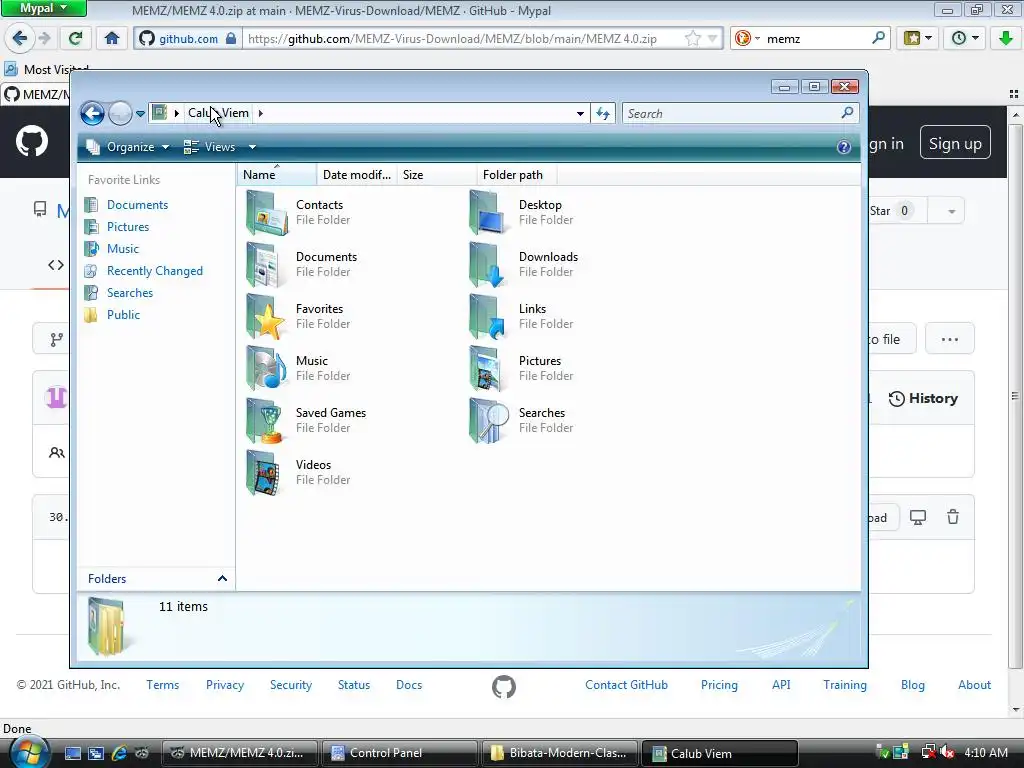Switch to Control Panel taskbar window
The height and width of the screenshot is (768, 1024).
[400, 753]
